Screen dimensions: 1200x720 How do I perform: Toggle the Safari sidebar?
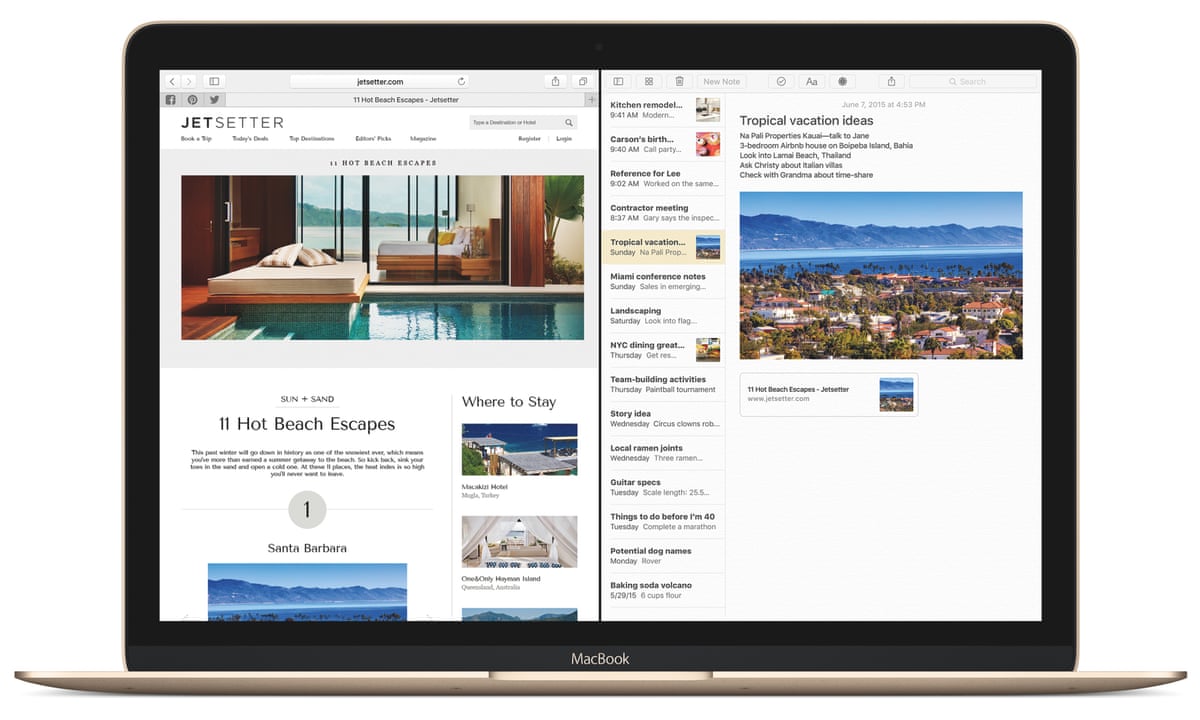(x=214, y=81)
